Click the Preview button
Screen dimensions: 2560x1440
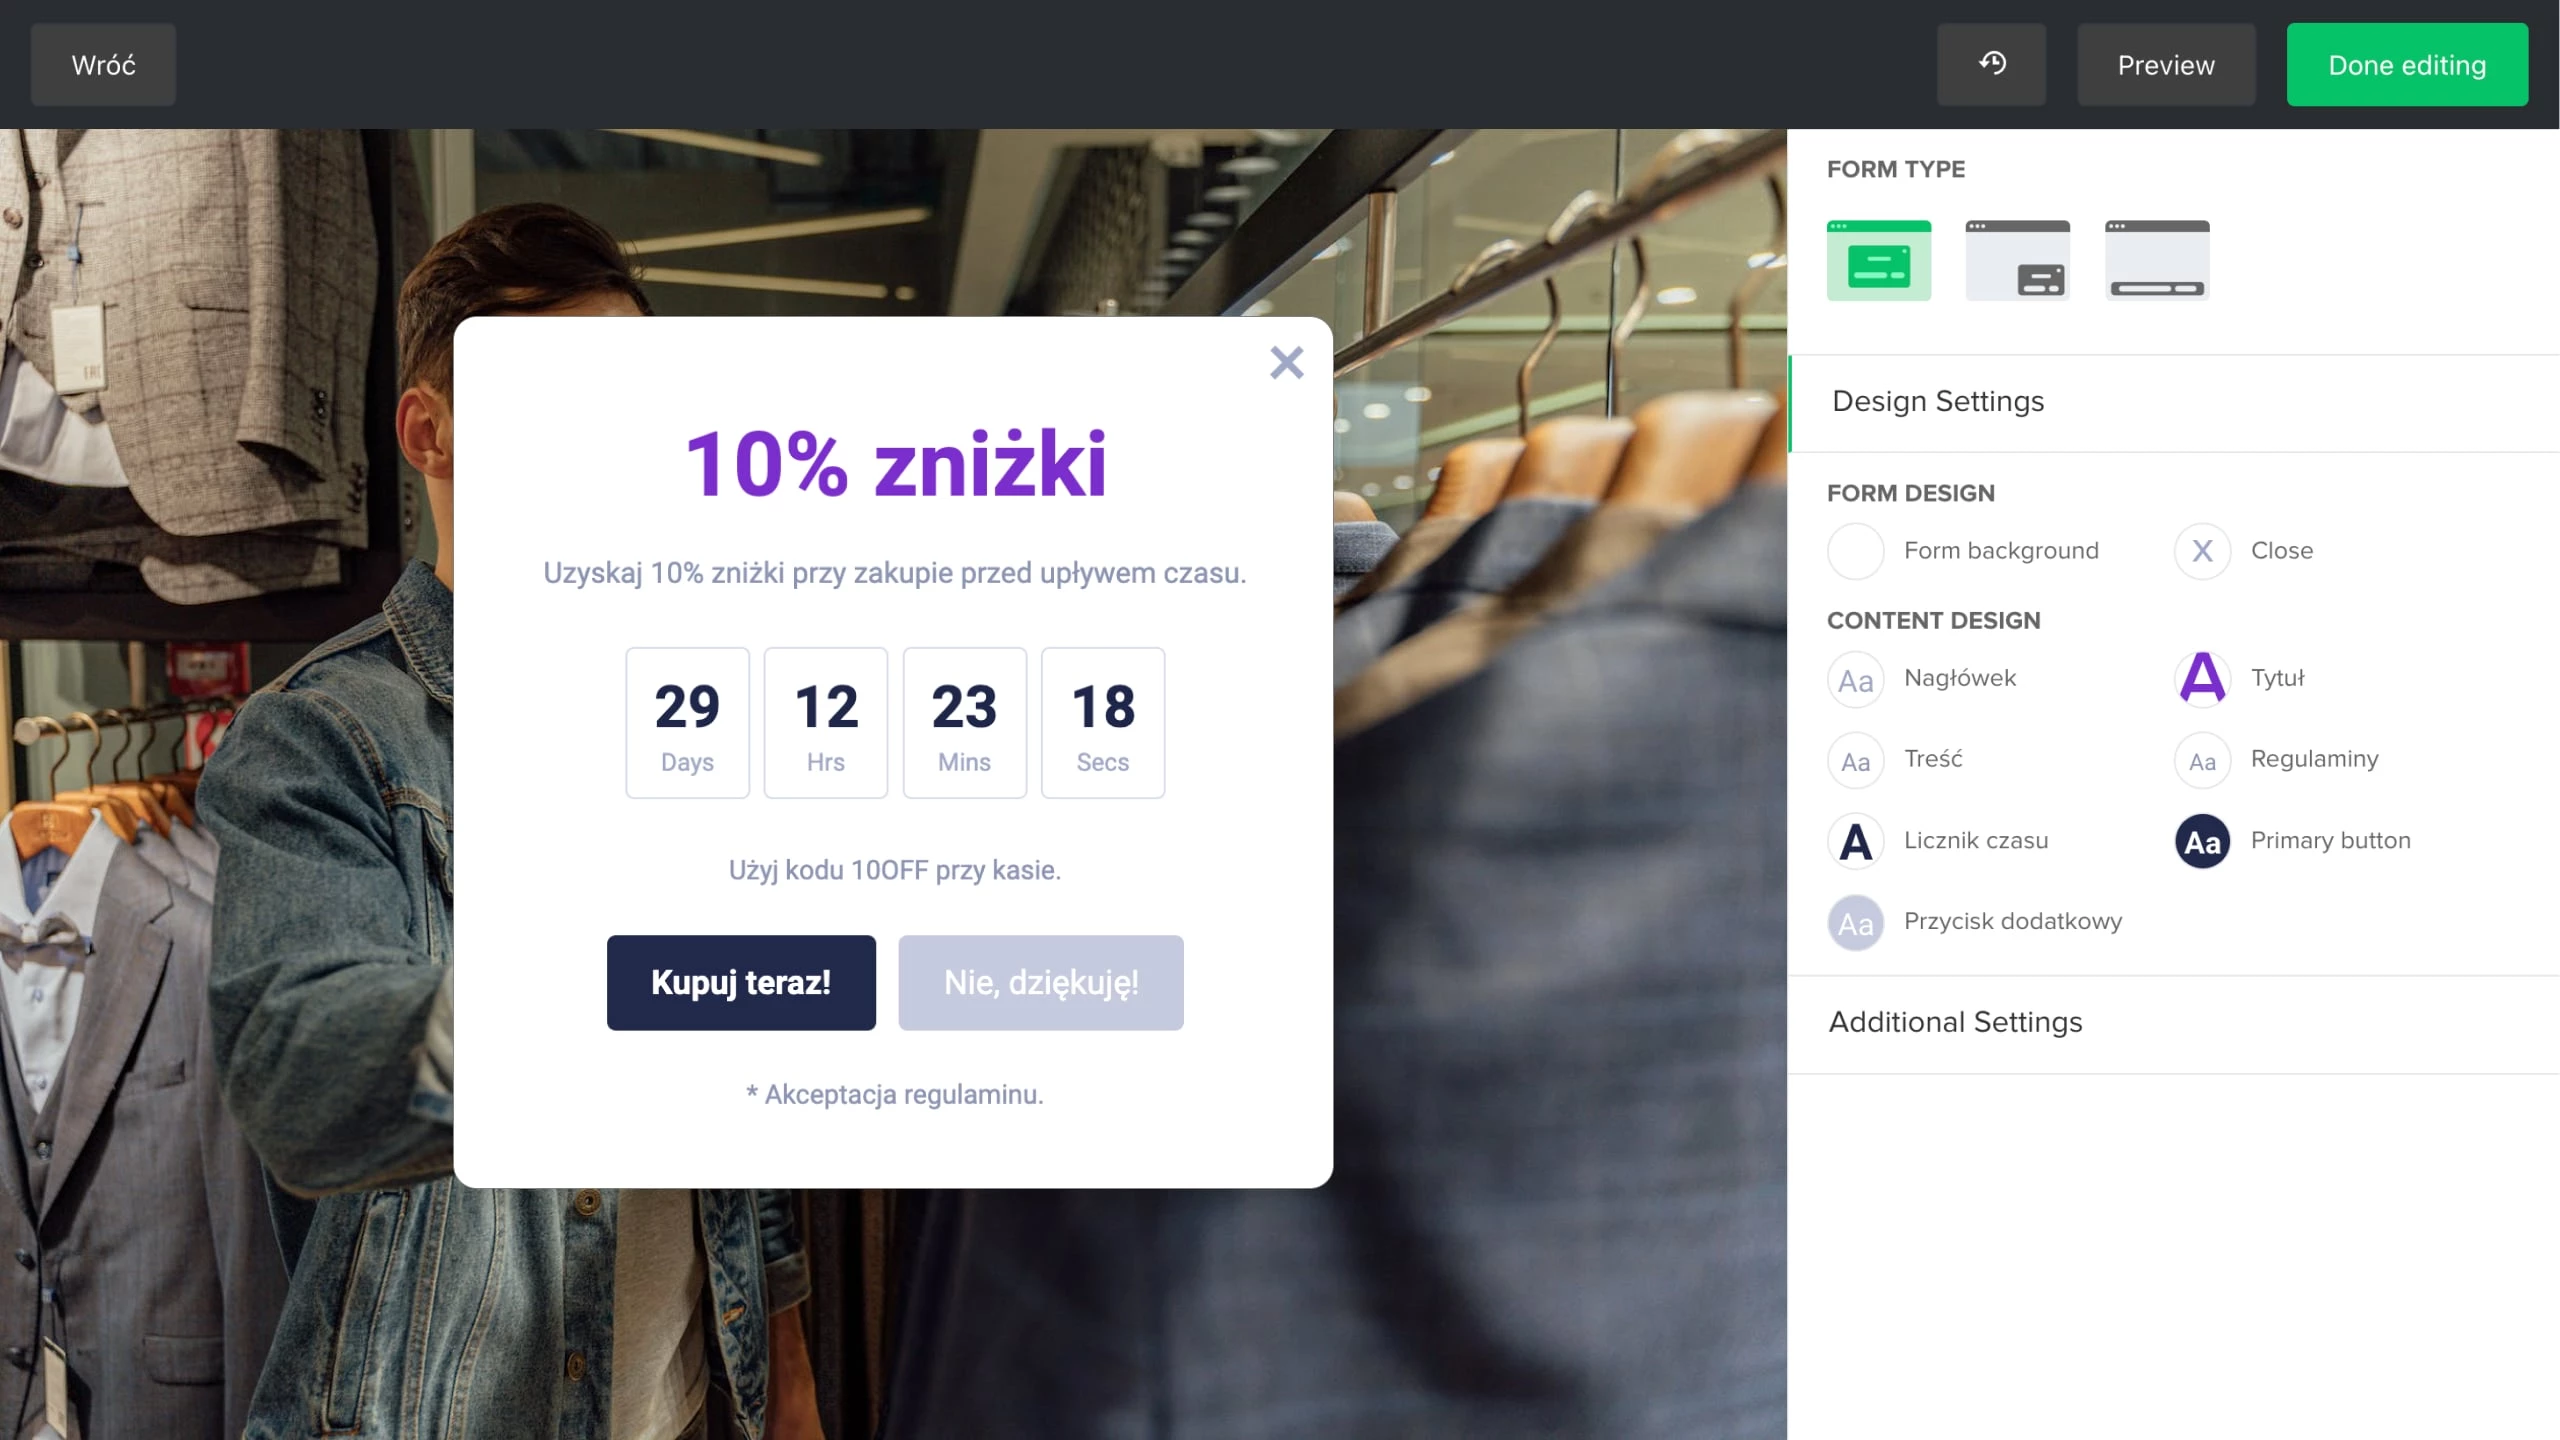(2166, 65)
